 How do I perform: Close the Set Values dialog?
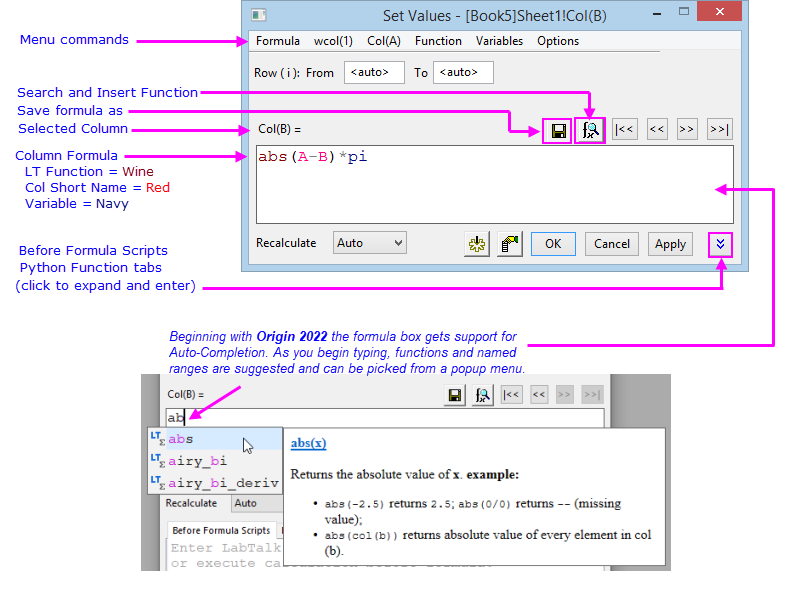tap(719, 11)
